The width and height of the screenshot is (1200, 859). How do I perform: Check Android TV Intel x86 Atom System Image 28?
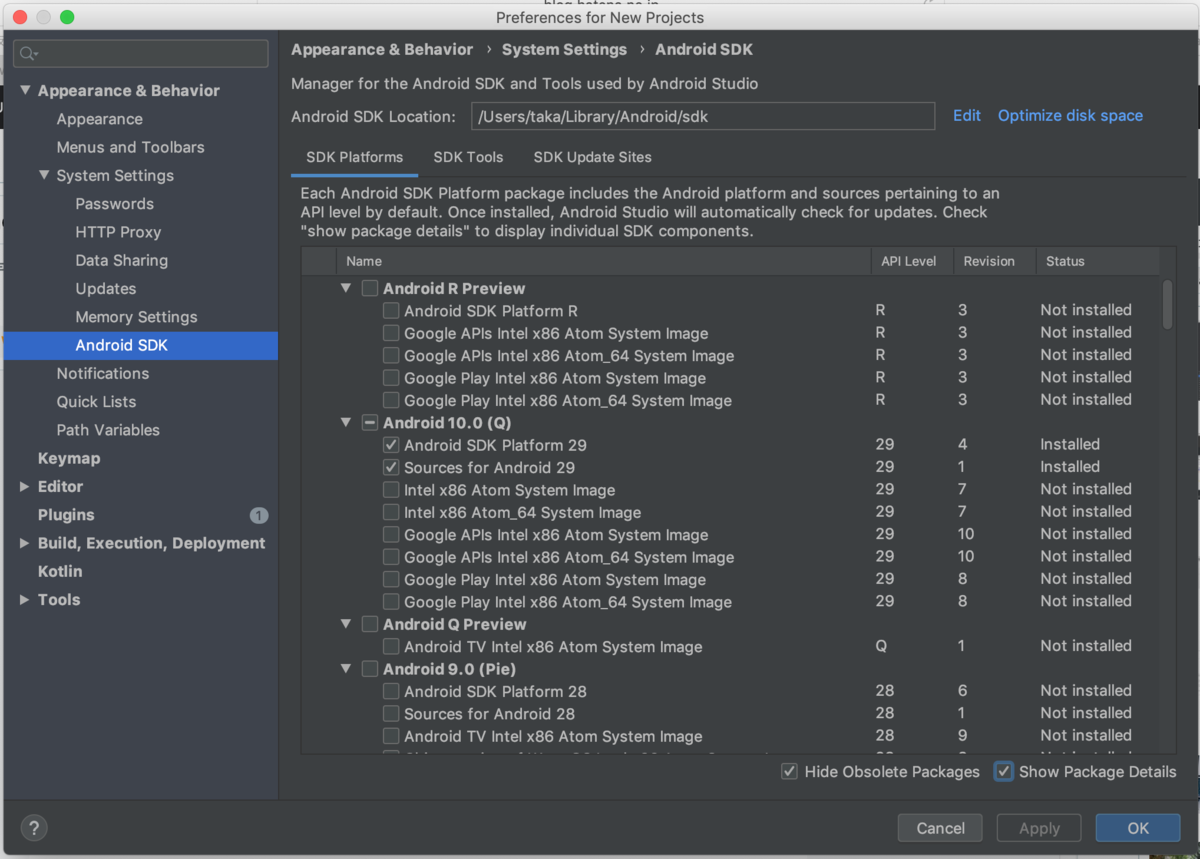[x=391, y=736]
